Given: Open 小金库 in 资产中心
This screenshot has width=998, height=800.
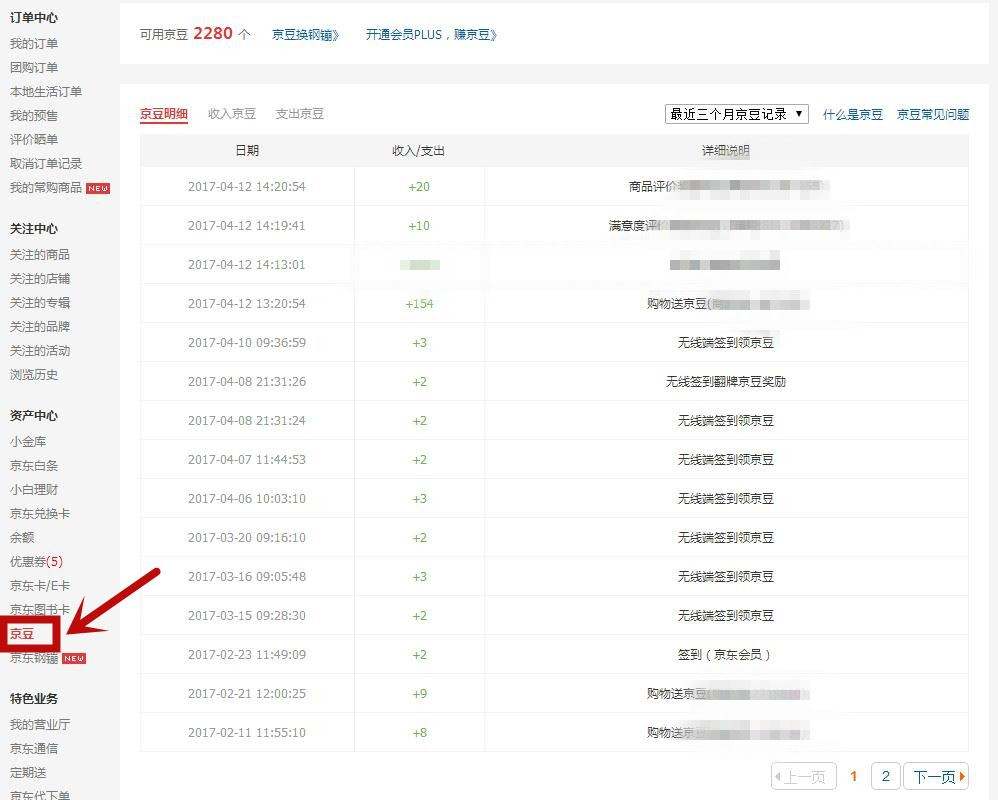Looking at the screenshot, I should click(28, 442).
